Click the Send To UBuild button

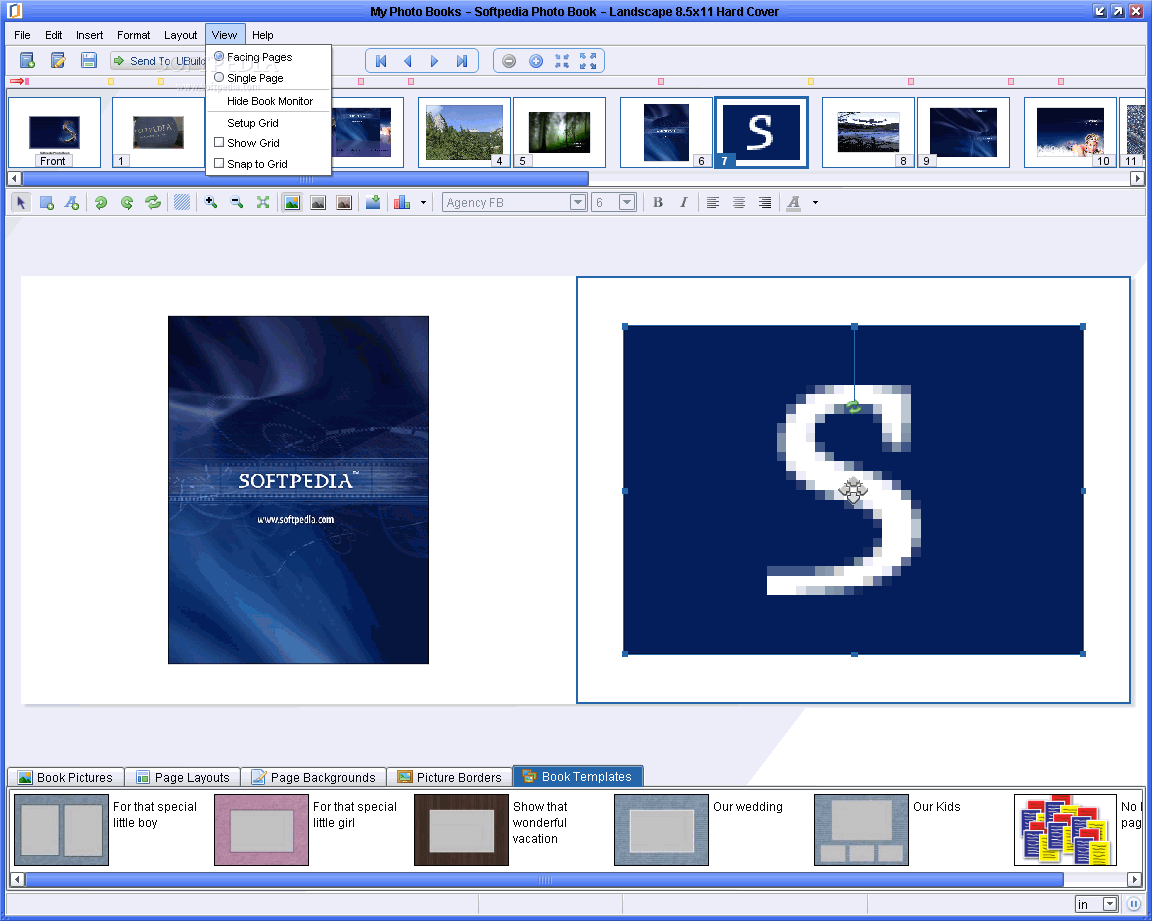159,61
